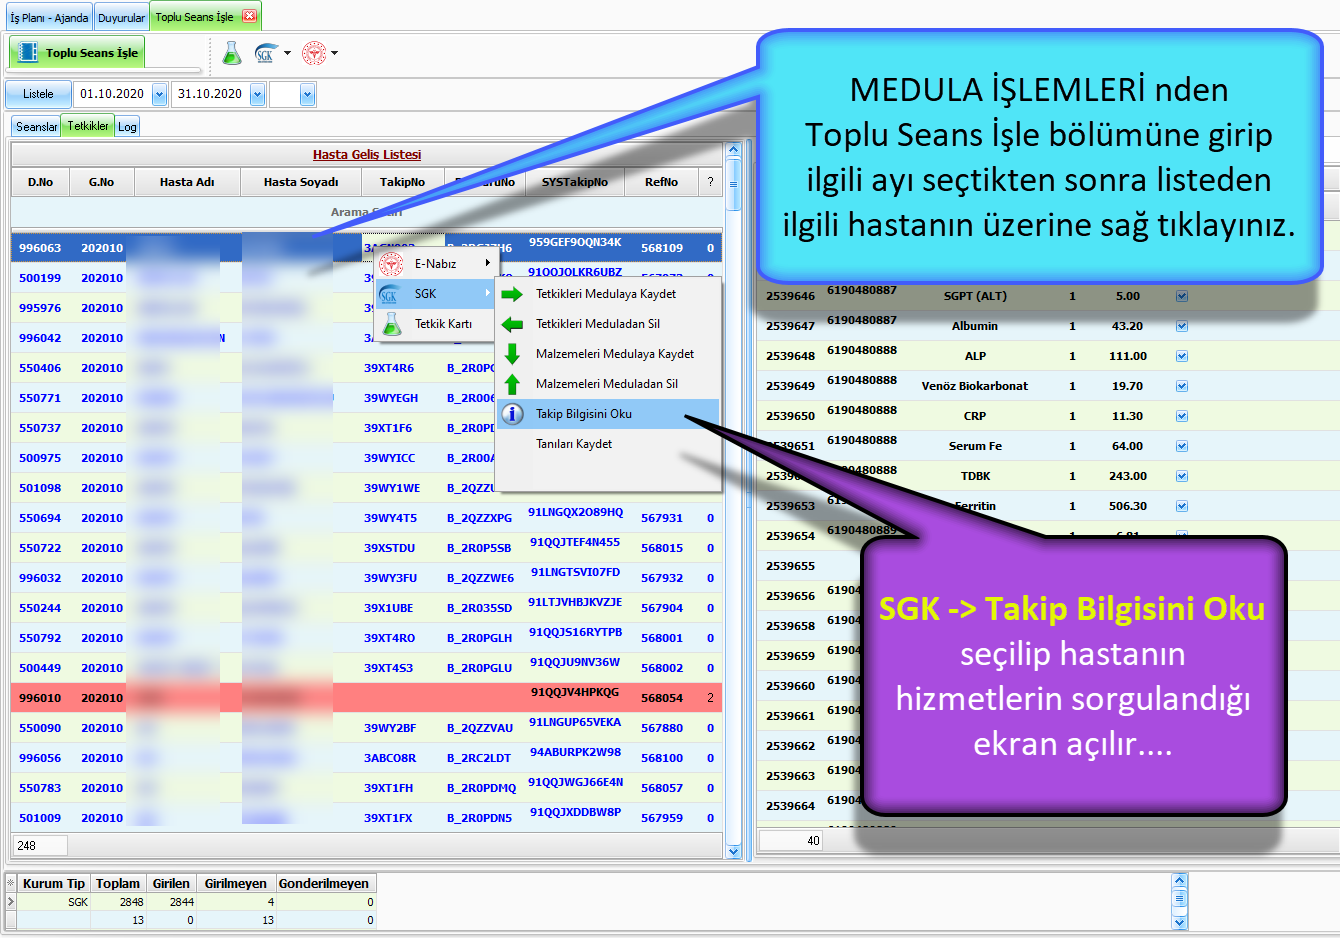Select patient row with D.No 550406
The width and height of the screenshot is (1340, 938).
367,368
